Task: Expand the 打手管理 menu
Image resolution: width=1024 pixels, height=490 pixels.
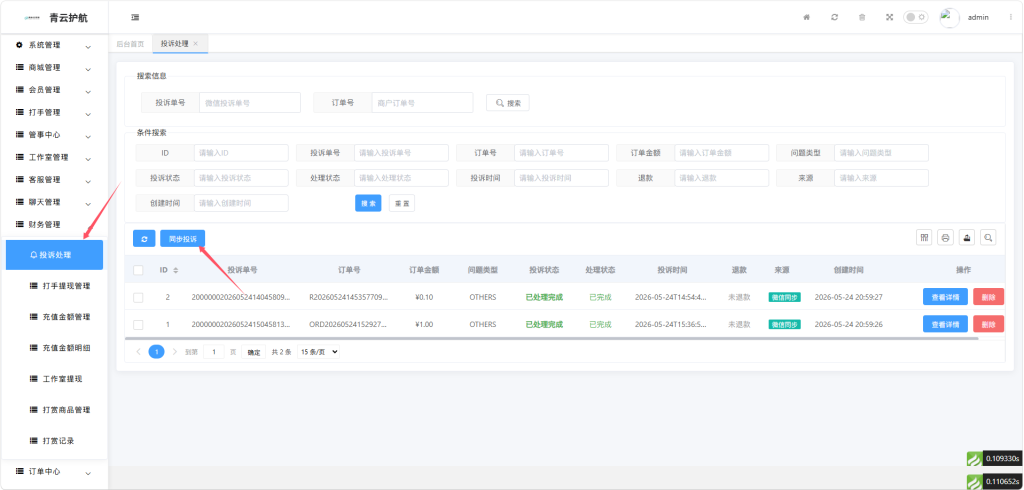Action: click(54, 112)
